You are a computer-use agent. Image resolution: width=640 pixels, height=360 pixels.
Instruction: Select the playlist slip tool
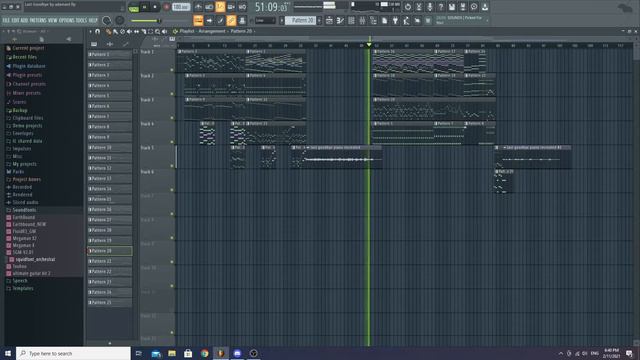click(x=136, y=31)
